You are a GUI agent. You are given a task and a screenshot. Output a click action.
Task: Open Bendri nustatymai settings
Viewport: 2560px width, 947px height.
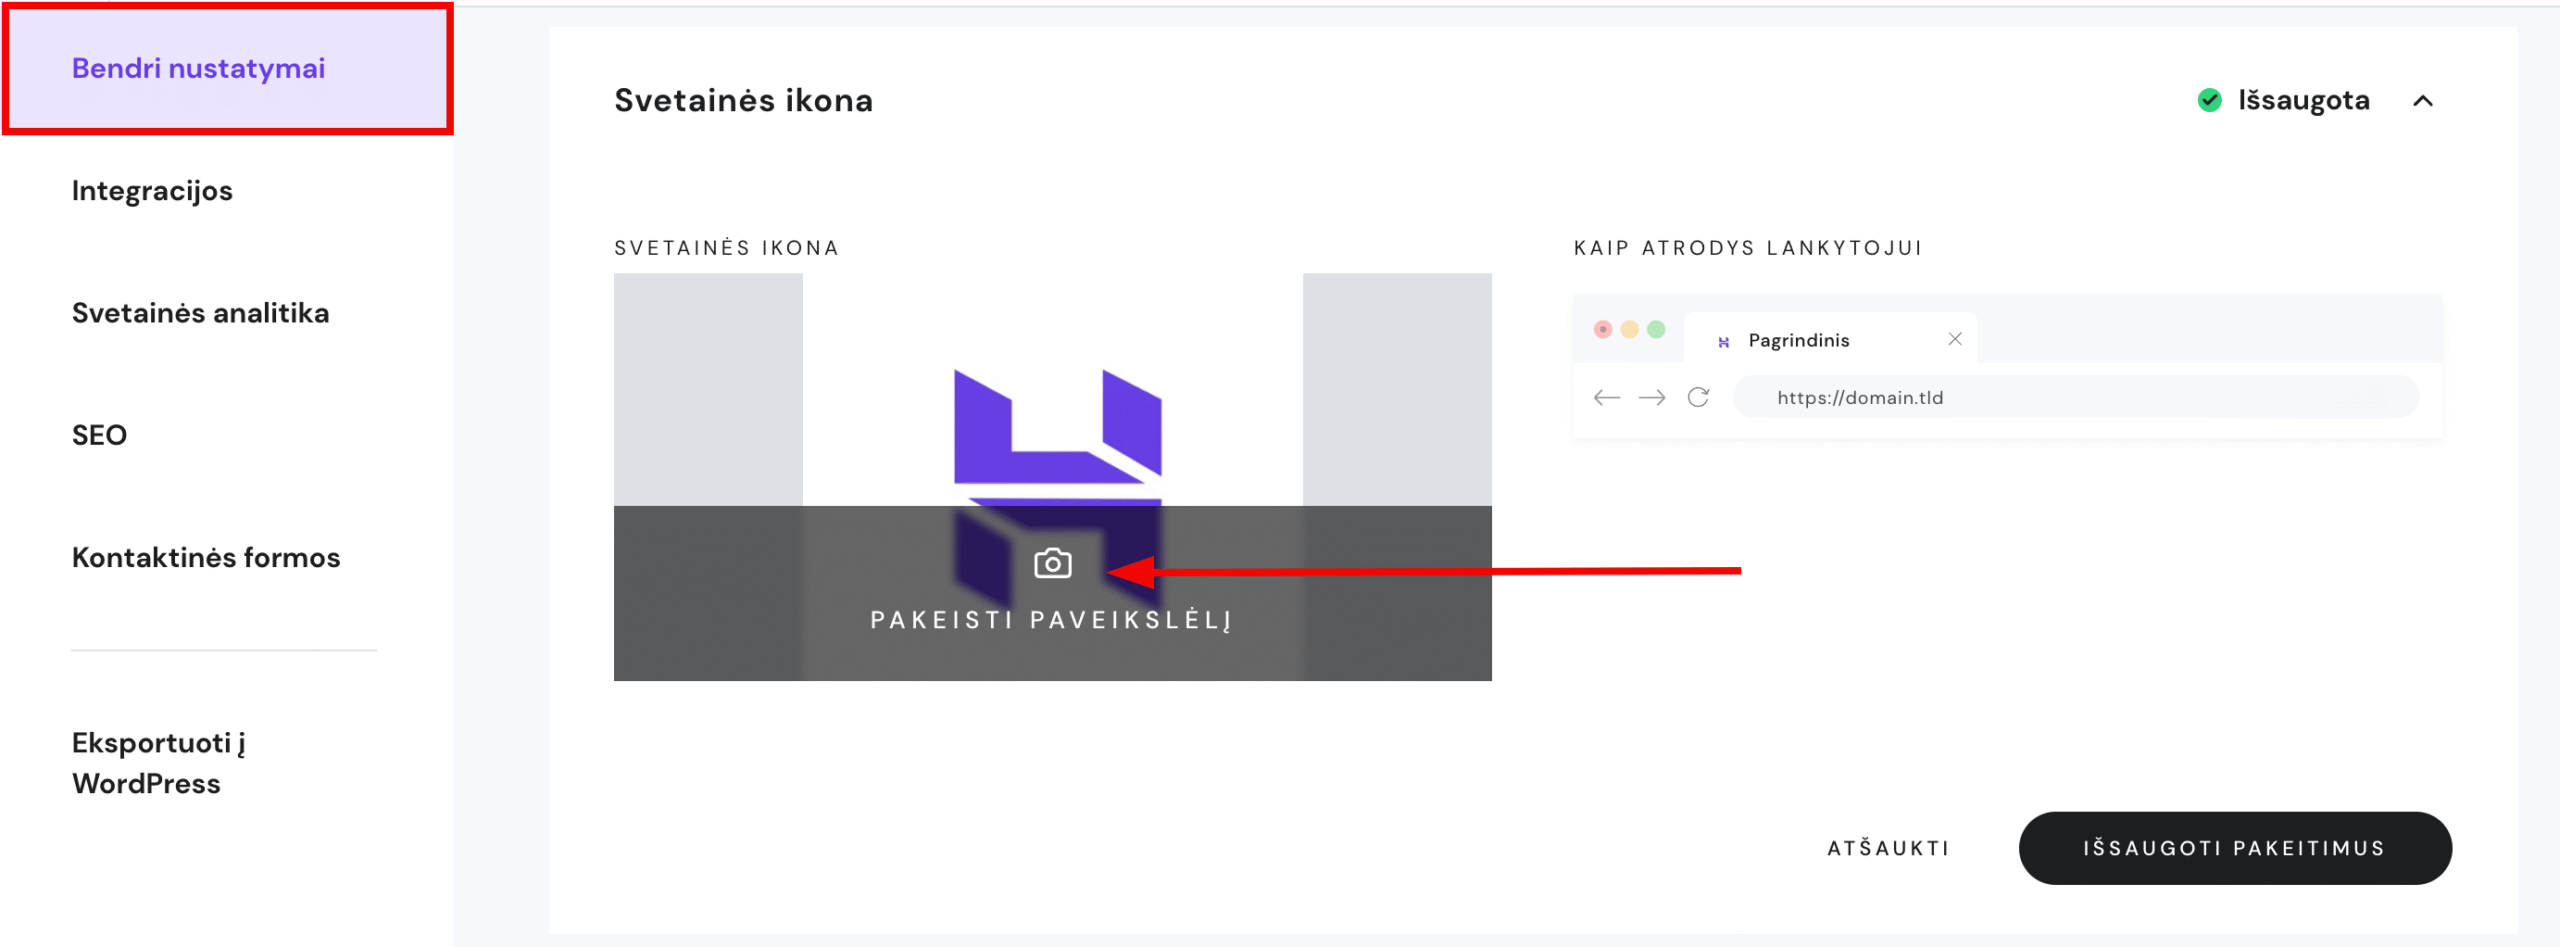198,68
